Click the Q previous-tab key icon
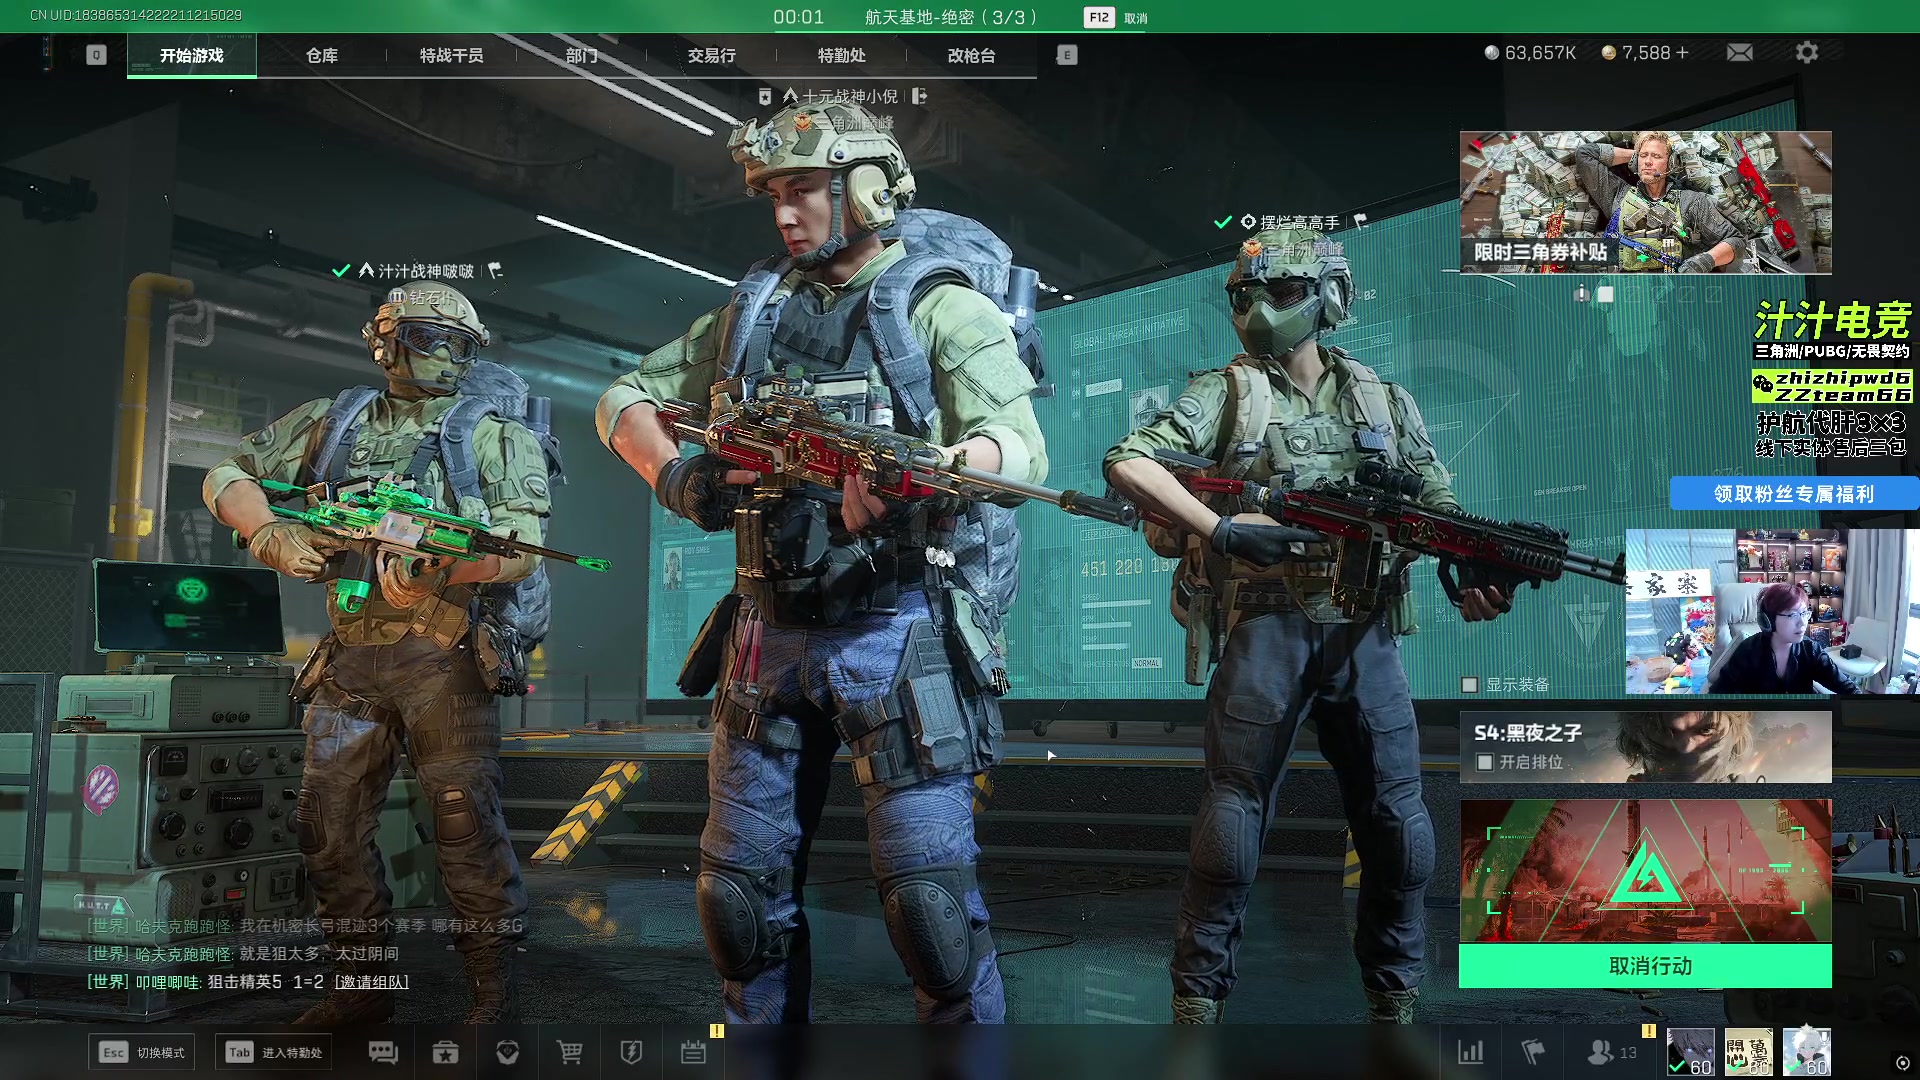The width and height of the screenshot is (1920, 1080). click(x=96, y=55)
